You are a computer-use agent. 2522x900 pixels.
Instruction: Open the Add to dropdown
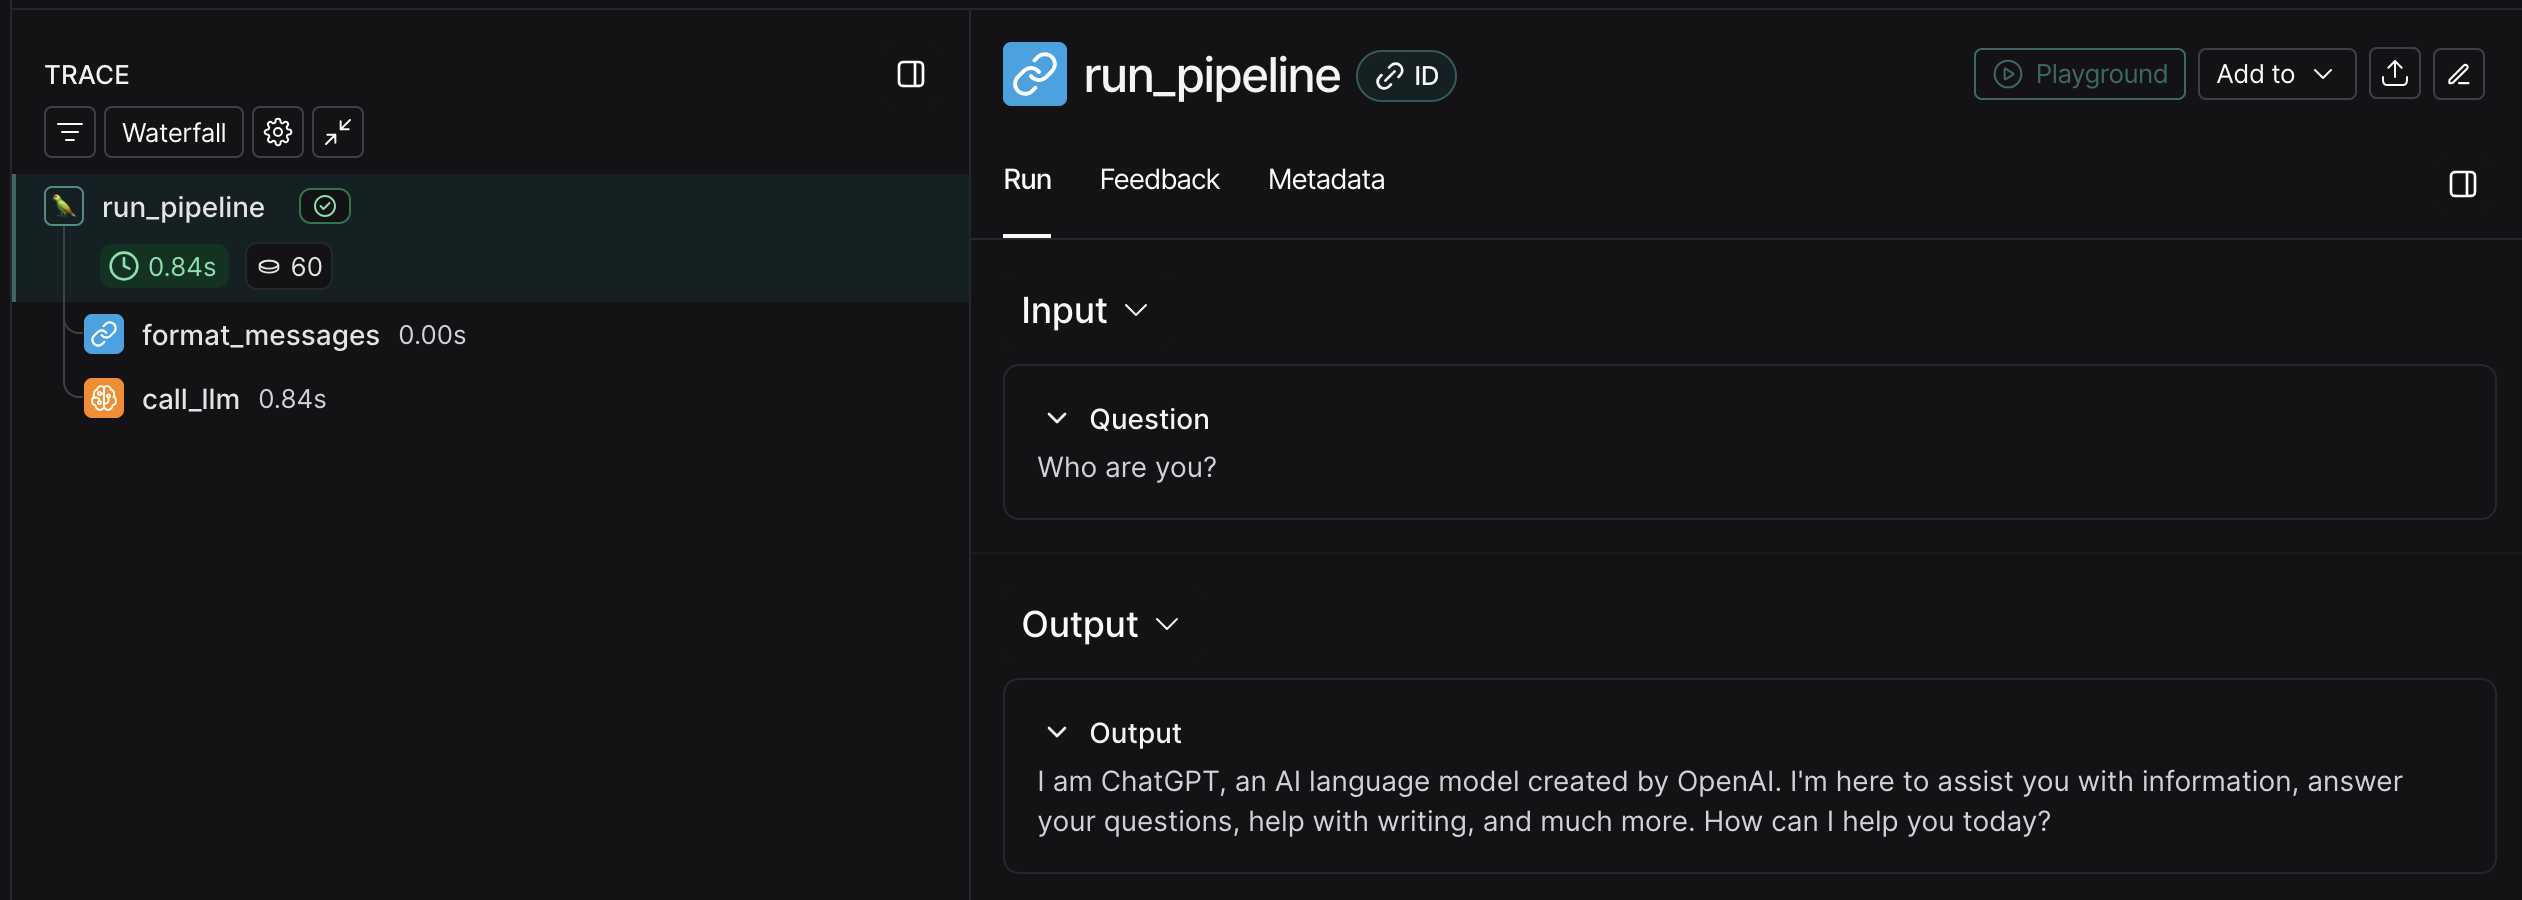tap(2277, 74)
